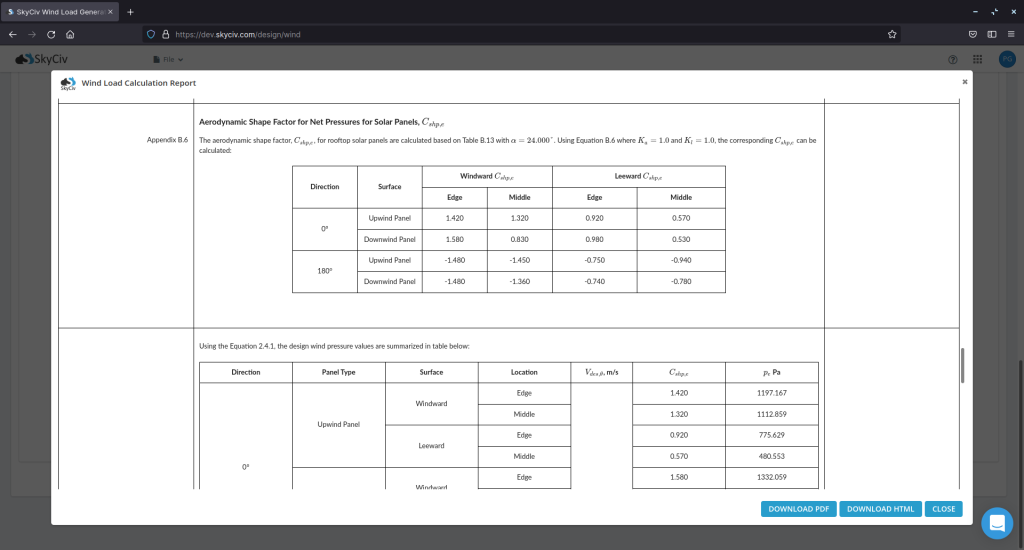Bookmark this page with star icon

(891, 33)
